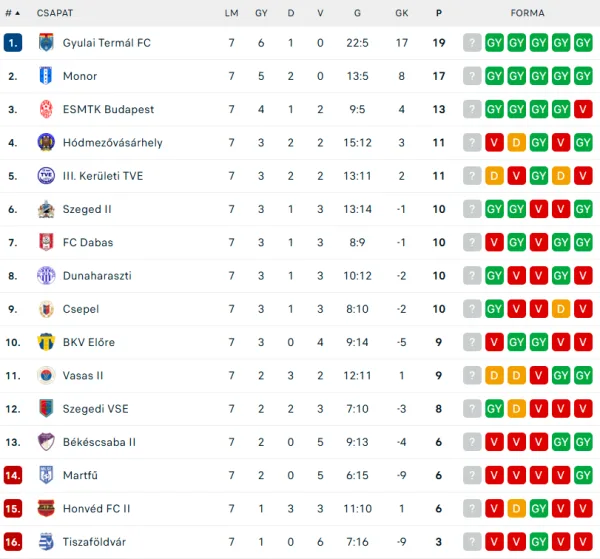This screenshot has height=559, width=600.
Task: Click the III. Kerületi TVE logo
Action: coord(46,176)
